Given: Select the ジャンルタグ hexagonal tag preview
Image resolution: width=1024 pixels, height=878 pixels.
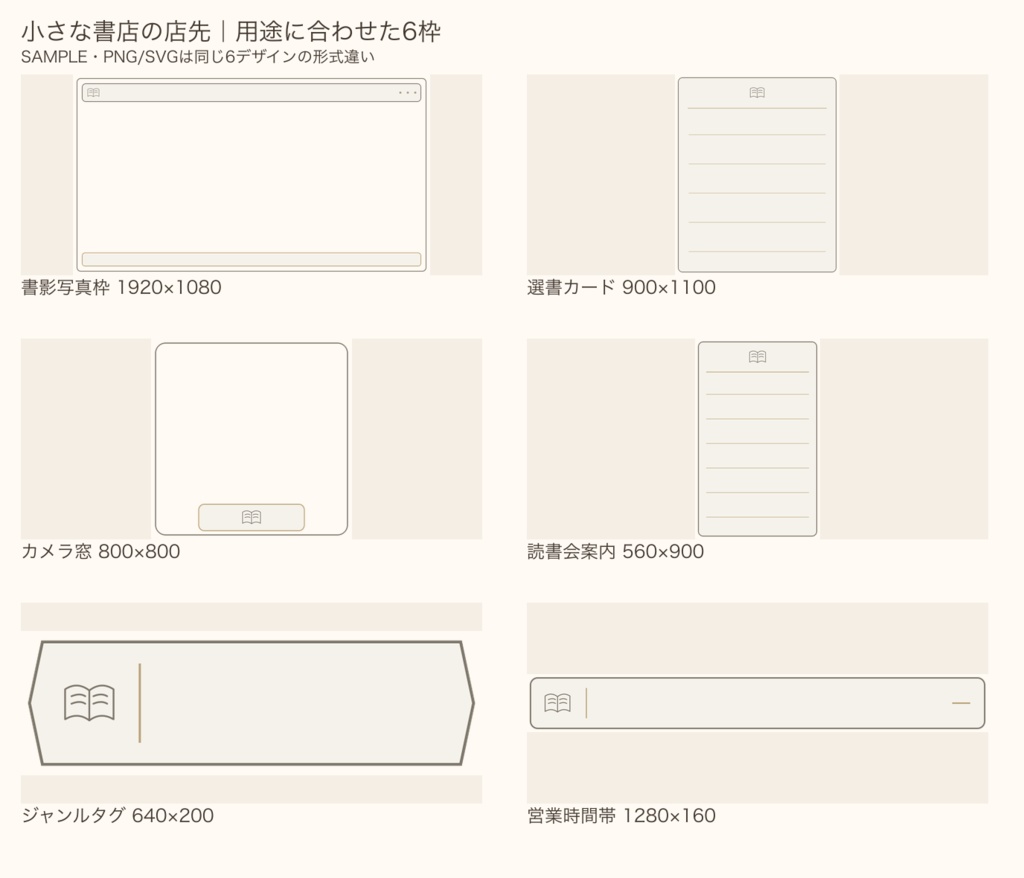Looking at the screenshot, I should 251,703.
